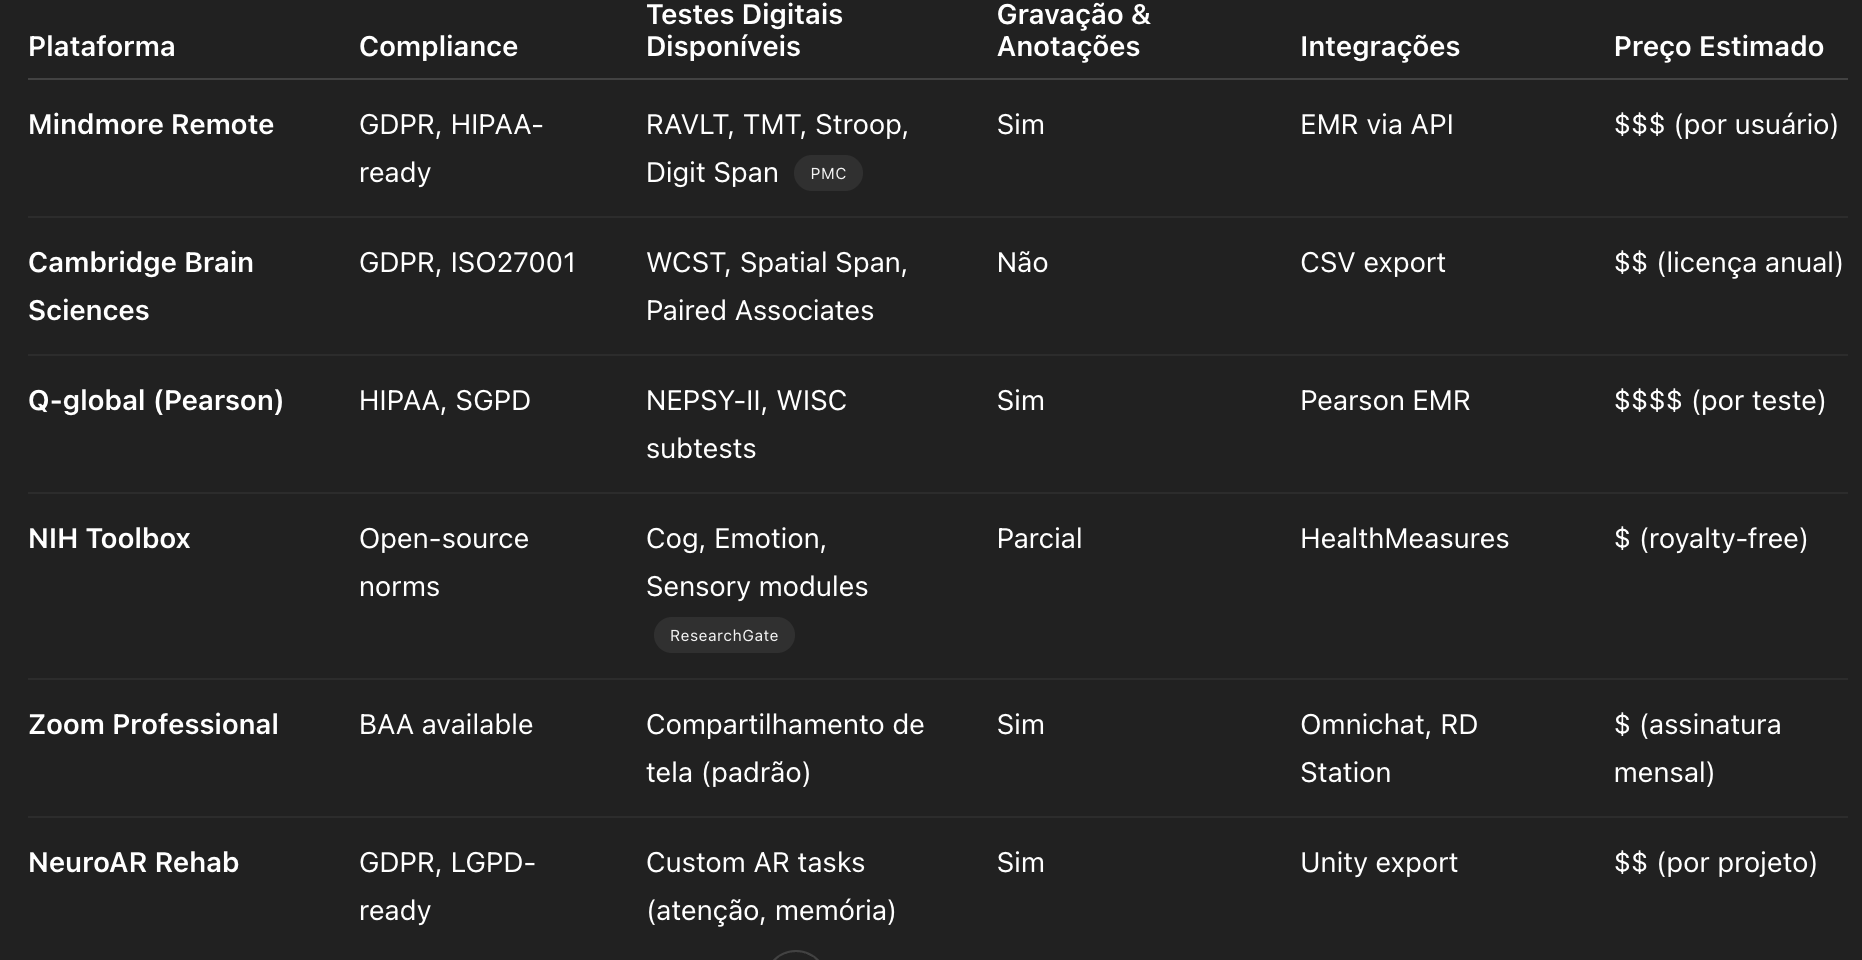Open the ResearchGate citation badge
Image resolution: width=1862 pixels, height=960 pixels.
coord(724,636)
